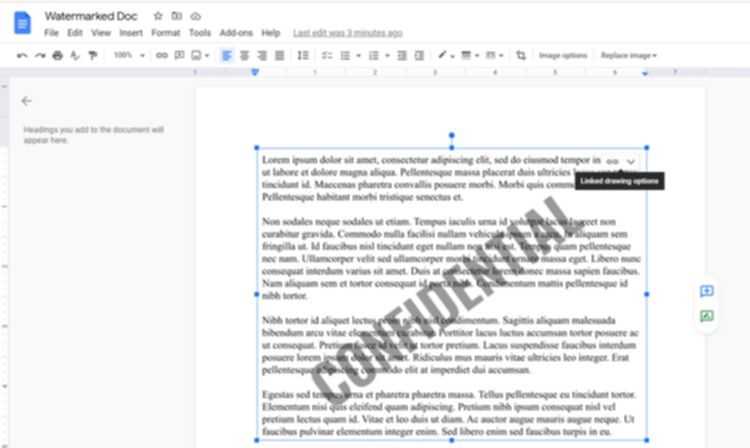Viewport: 750px width, 448px height.
Task: Open the View menu
Action: pyautogui.click(x=101, y=33)
